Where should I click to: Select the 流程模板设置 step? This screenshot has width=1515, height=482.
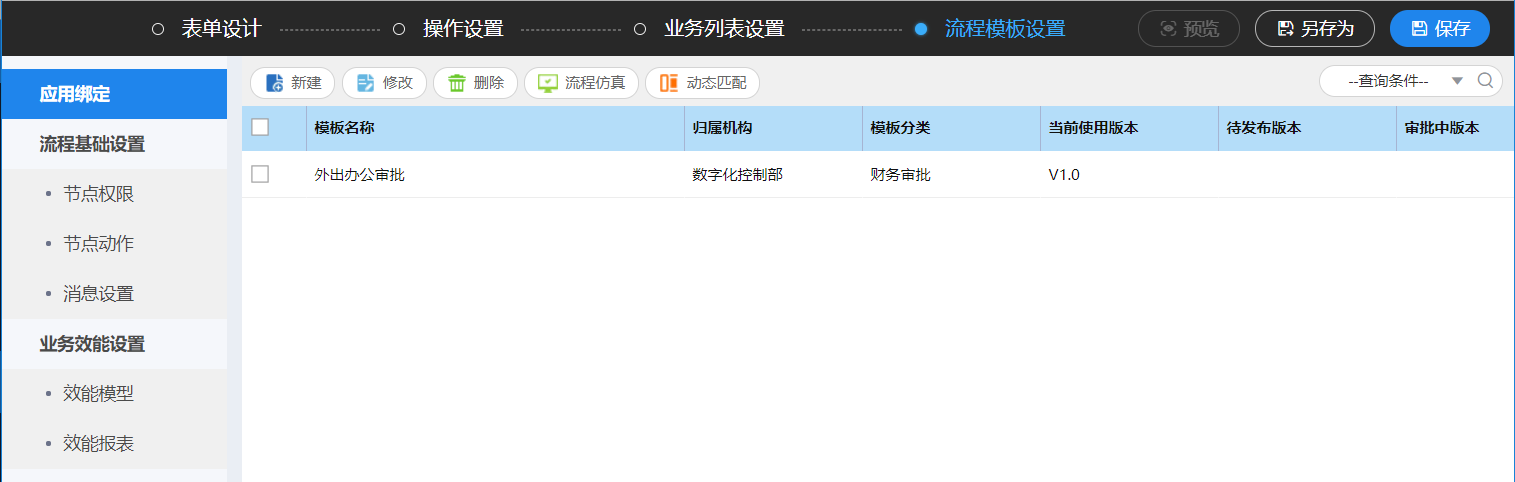pos(1005,28)
